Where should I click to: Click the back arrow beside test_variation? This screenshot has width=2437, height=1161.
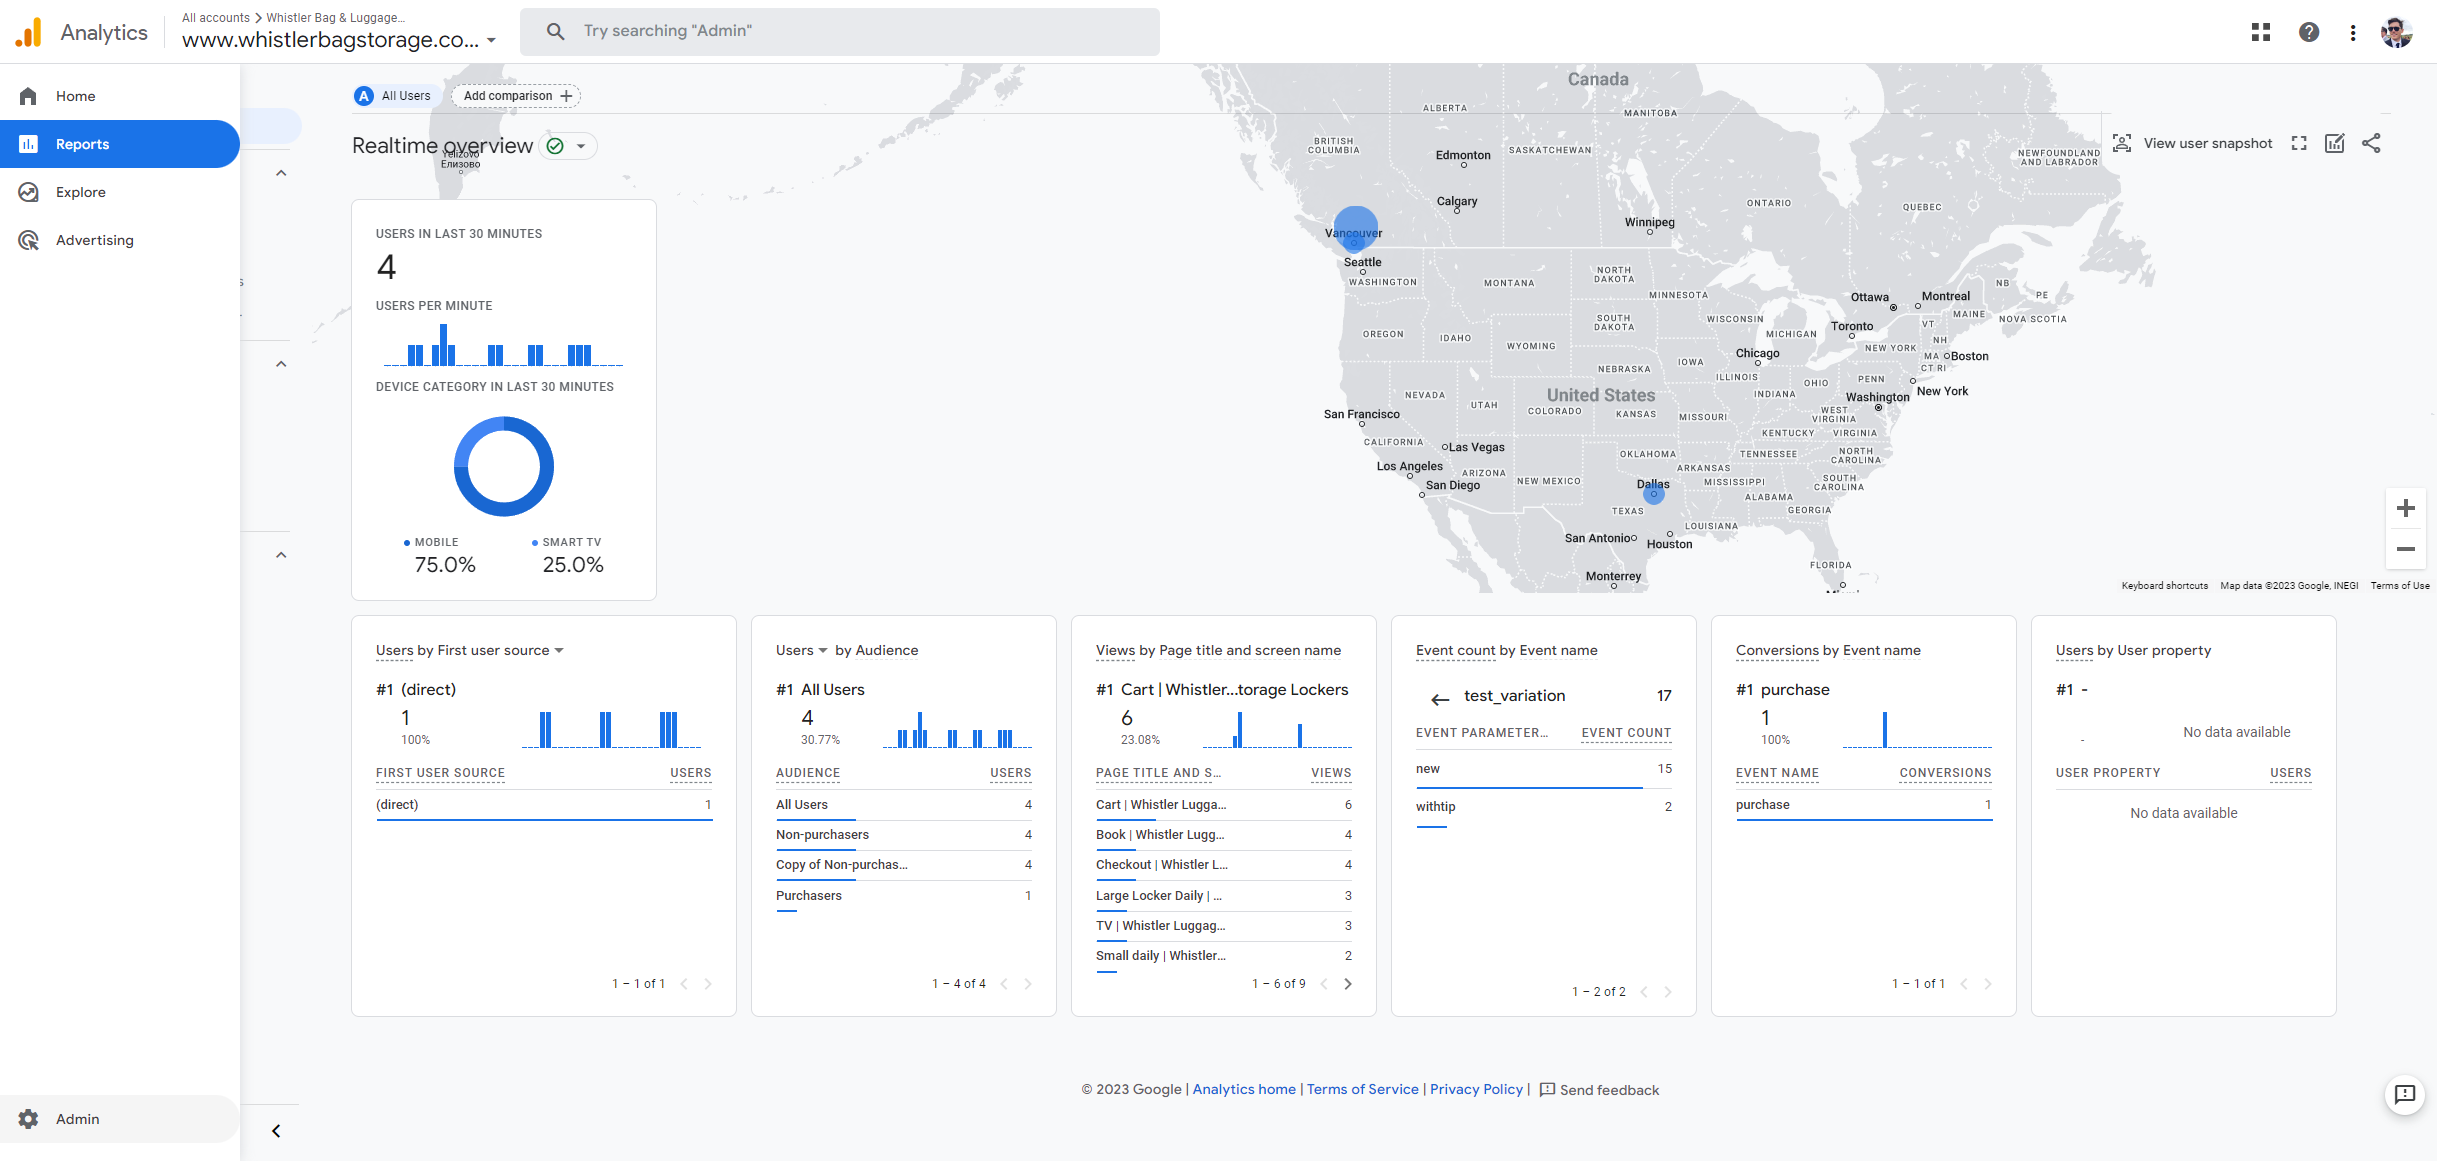pyautogui.click(x=1440, y=699)
